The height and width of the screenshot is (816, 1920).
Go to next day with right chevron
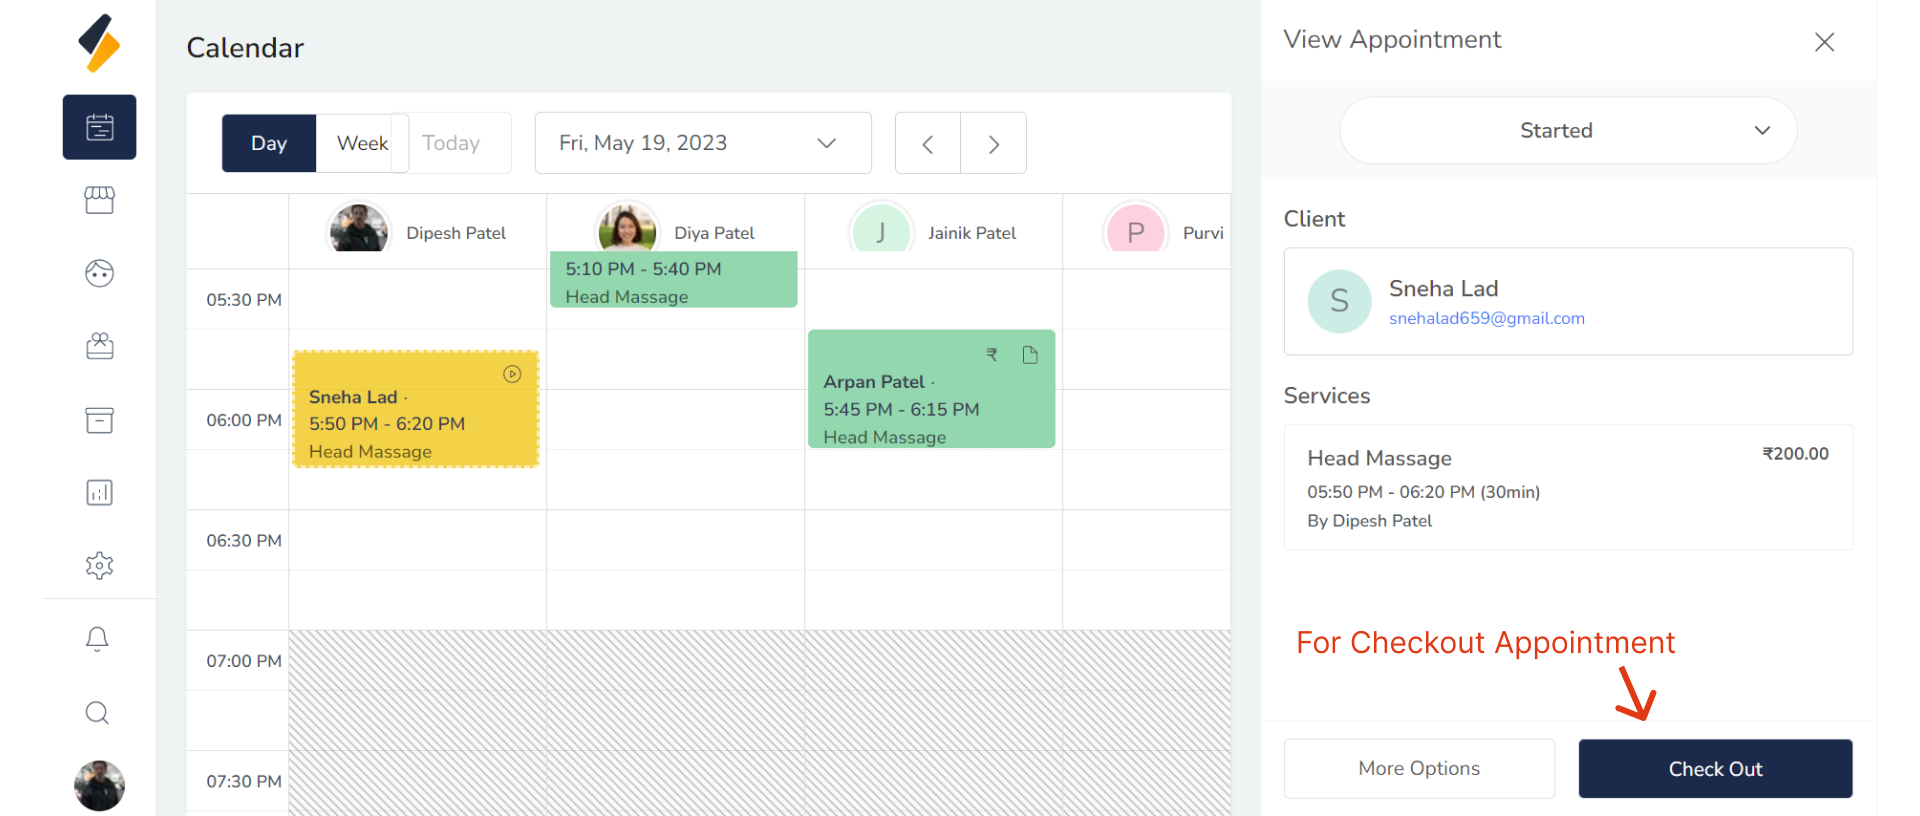993,144
